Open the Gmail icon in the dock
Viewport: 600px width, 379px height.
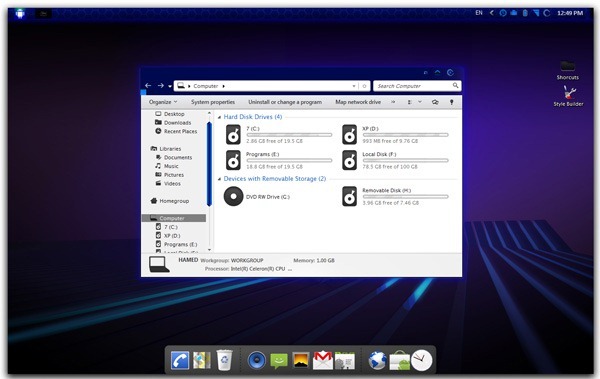[323, 360]
